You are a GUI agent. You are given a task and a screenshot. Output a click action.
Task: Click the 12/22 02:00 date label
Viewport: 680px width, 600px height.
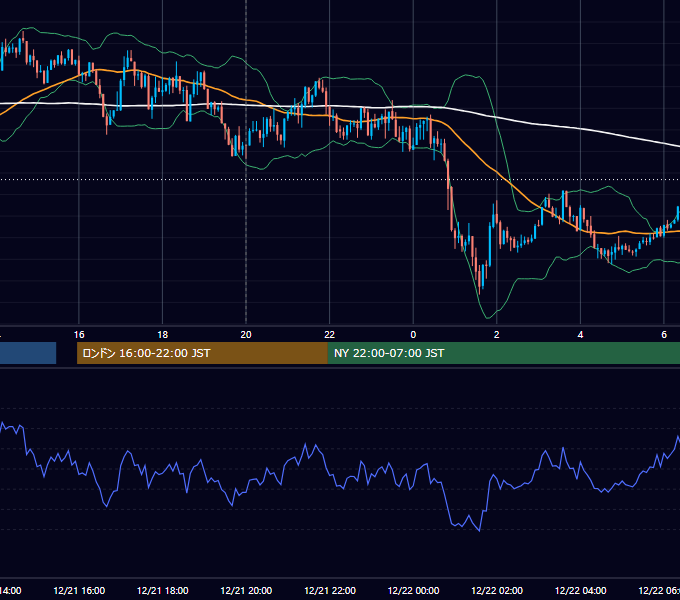pyautogui.click(x=497, y=590)
